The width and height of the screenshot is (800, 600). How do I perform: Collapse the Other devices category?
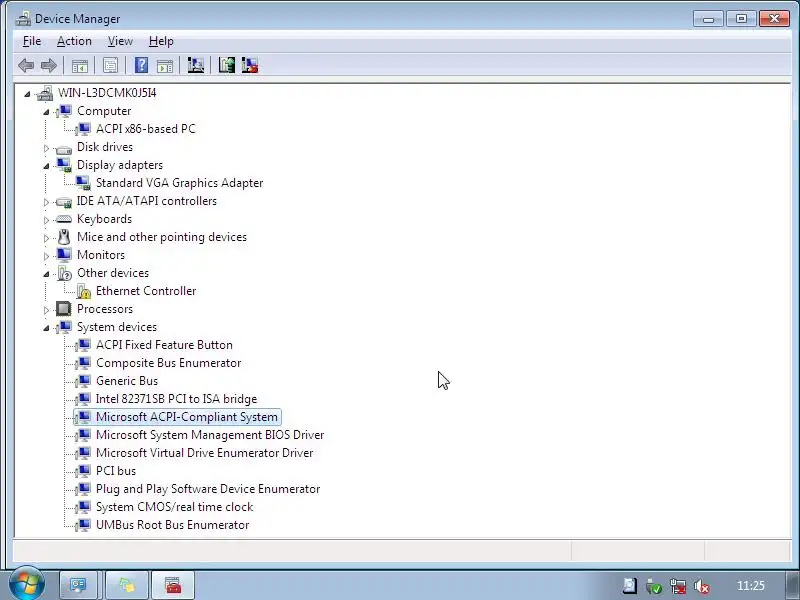(x=46, y=274)
